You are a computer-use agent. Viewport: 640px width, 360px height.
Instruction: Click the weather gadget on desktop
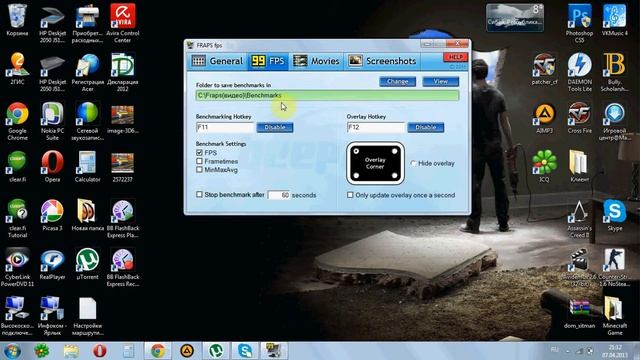[515, 18]
